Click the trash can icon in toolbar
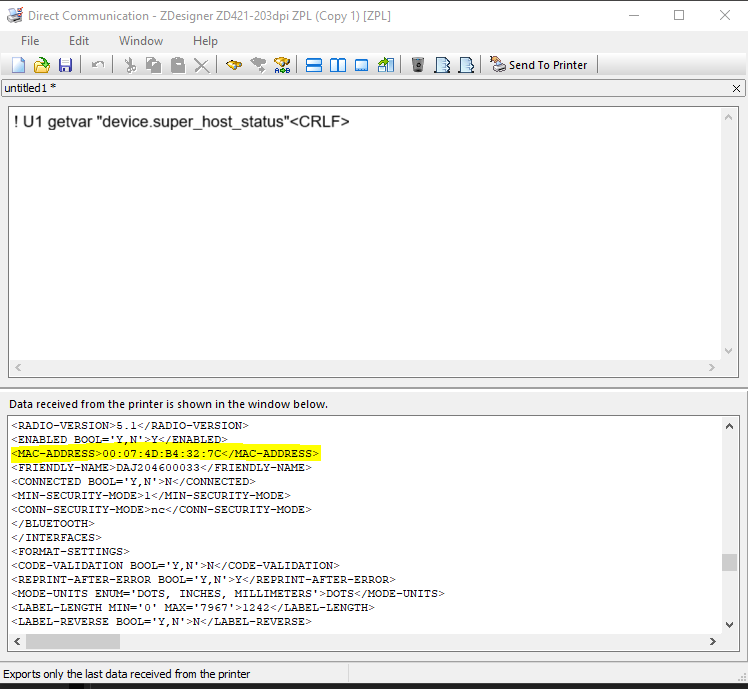748x689 pixels. click(x=417, y=65)
